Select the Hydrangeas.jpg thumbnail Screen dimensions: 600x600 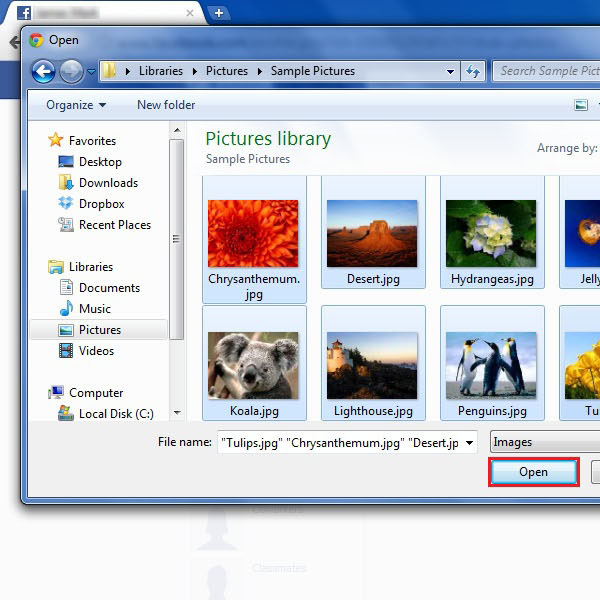492,233
